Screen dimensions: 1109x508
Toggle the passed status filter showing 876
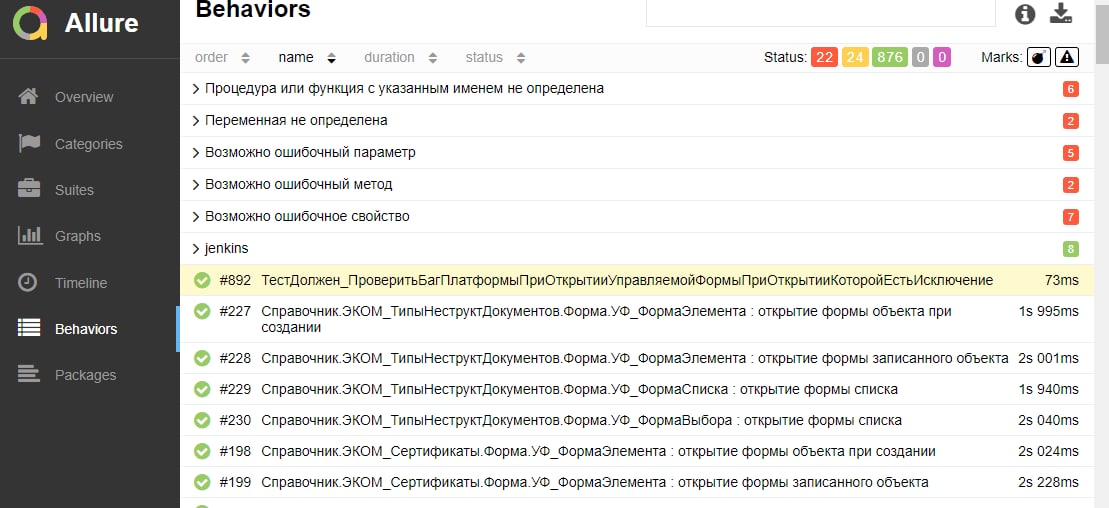pos(889,57)
